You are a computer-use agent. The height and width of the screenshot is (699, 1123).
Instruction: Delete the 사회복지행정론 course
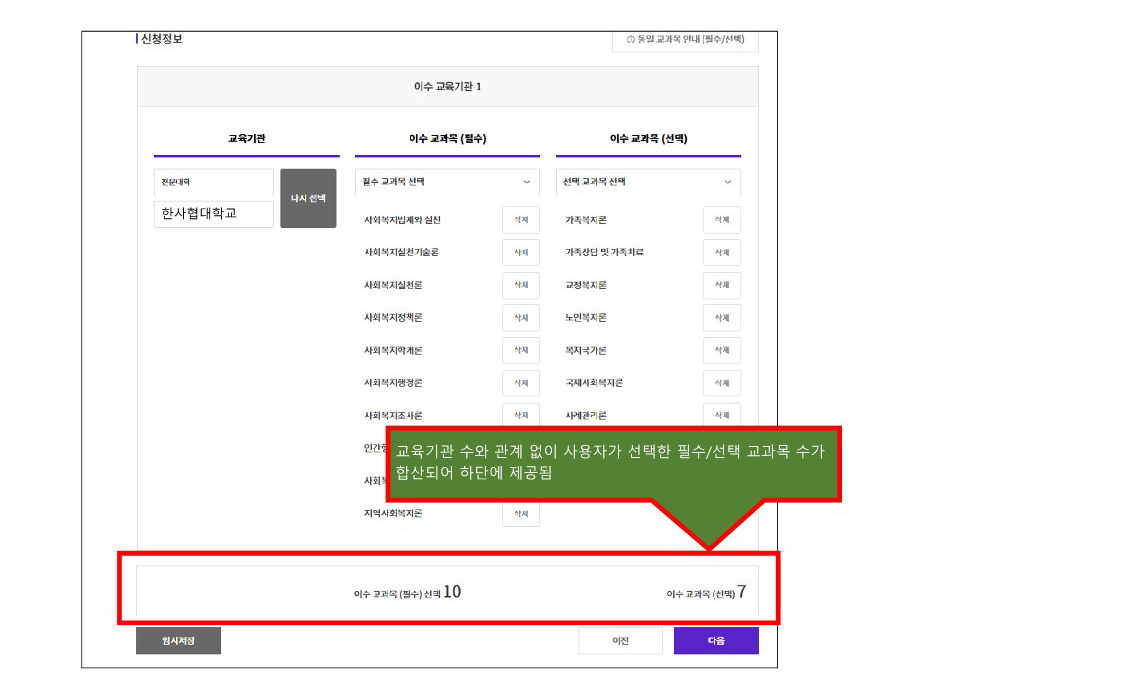point(521,383)
